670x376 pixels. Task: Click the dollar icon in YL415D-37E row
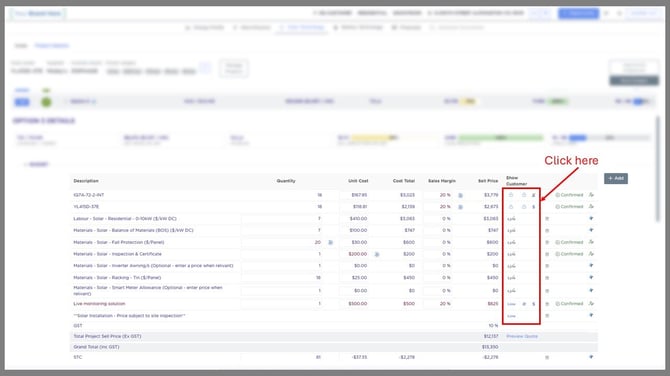534,207
